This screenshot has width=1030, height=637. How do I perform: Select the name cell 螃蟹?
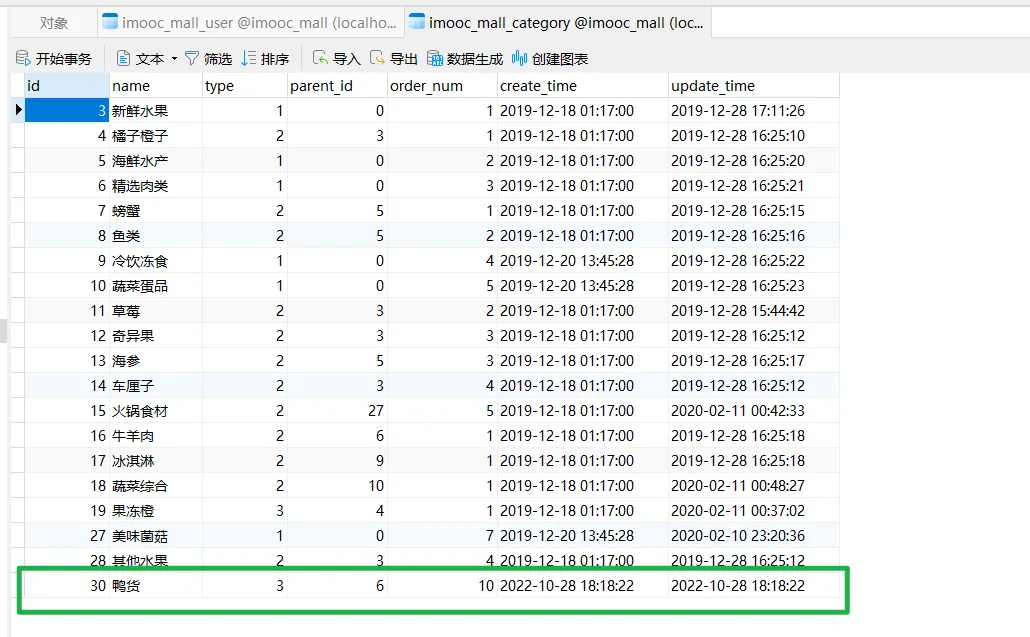pos(156,211)
